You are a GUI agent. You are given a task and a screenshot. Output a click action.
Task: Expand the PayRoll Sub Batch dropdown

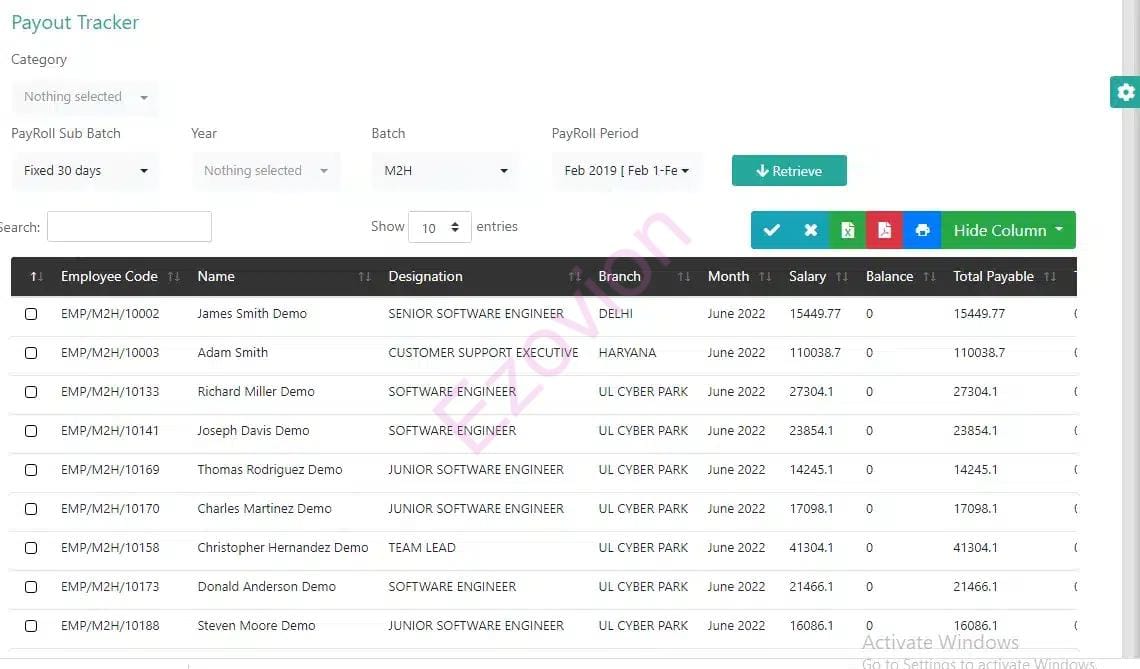[85, 171]
